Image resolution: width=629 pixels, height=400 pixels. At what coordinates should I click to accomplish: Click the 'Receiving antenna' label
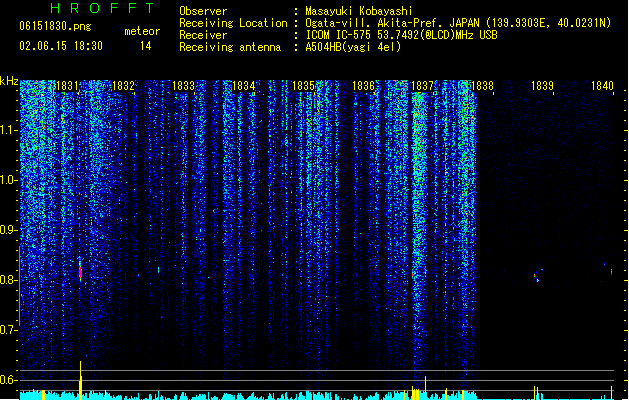[x=230, y=47]
